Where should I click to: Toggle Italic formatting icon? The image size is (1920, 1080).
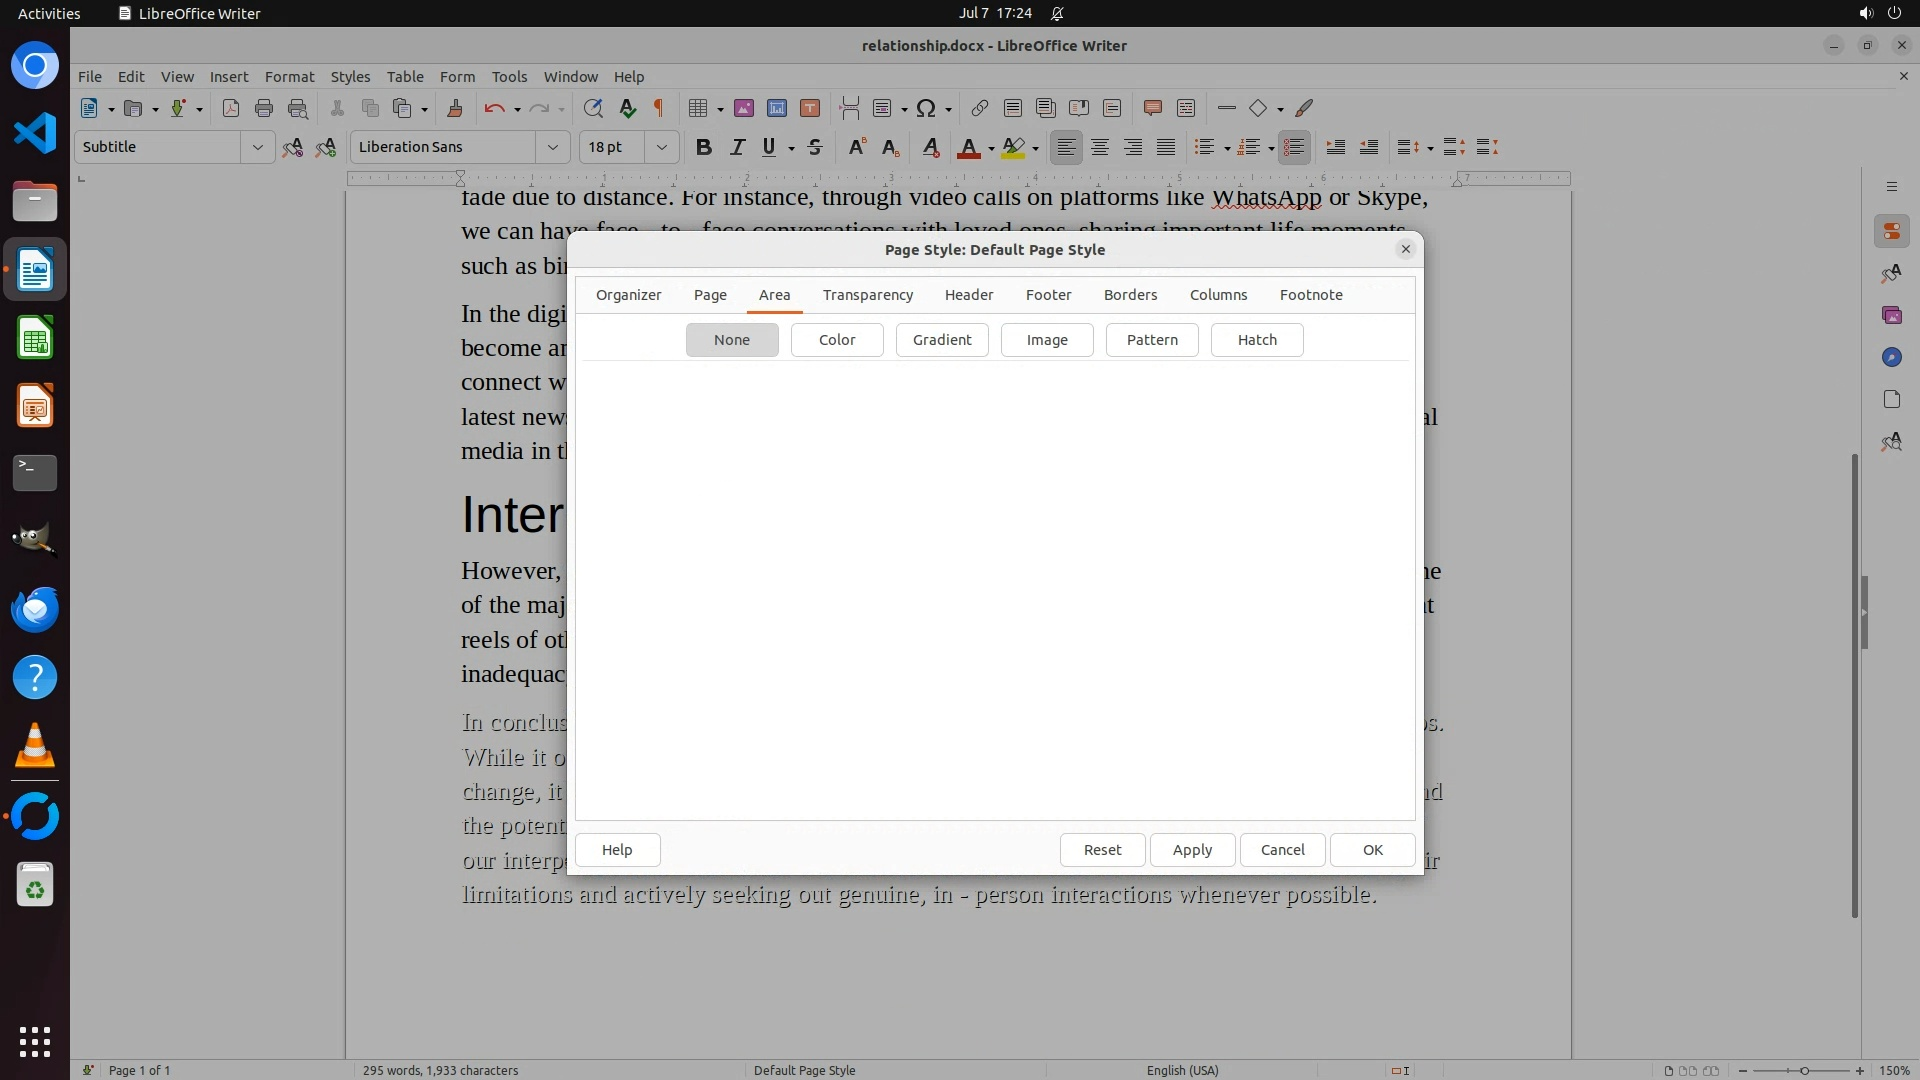(x=737, y=147)
